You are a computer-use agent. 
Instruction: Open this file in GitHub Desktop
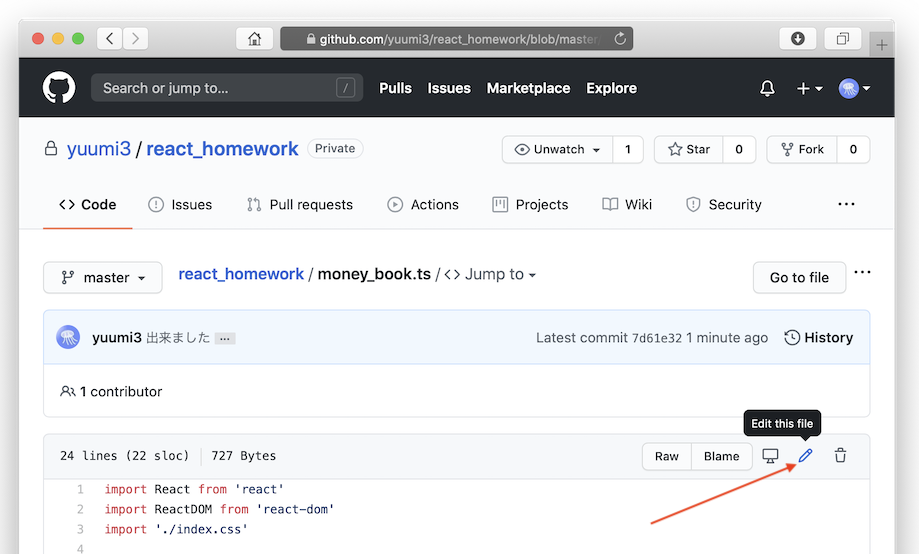tap(770, 456)
